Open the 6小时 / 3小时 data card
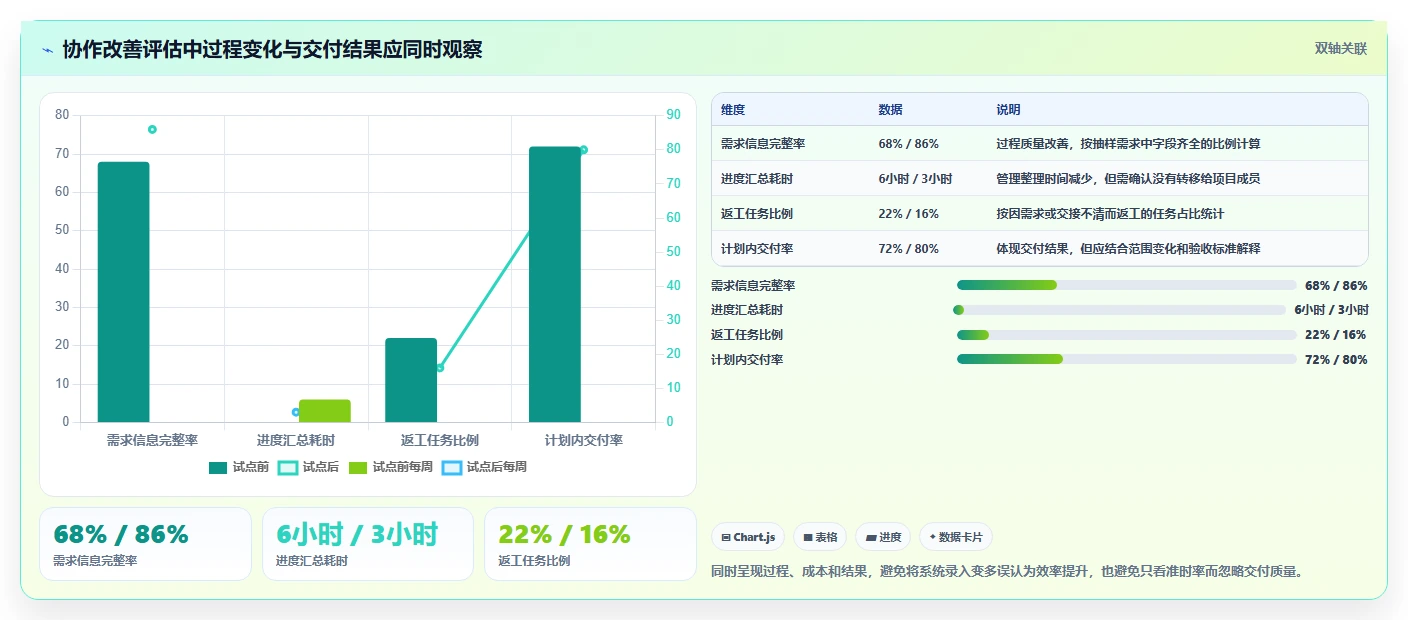Viewport: 1408px width, 620px height. point(368,544)
